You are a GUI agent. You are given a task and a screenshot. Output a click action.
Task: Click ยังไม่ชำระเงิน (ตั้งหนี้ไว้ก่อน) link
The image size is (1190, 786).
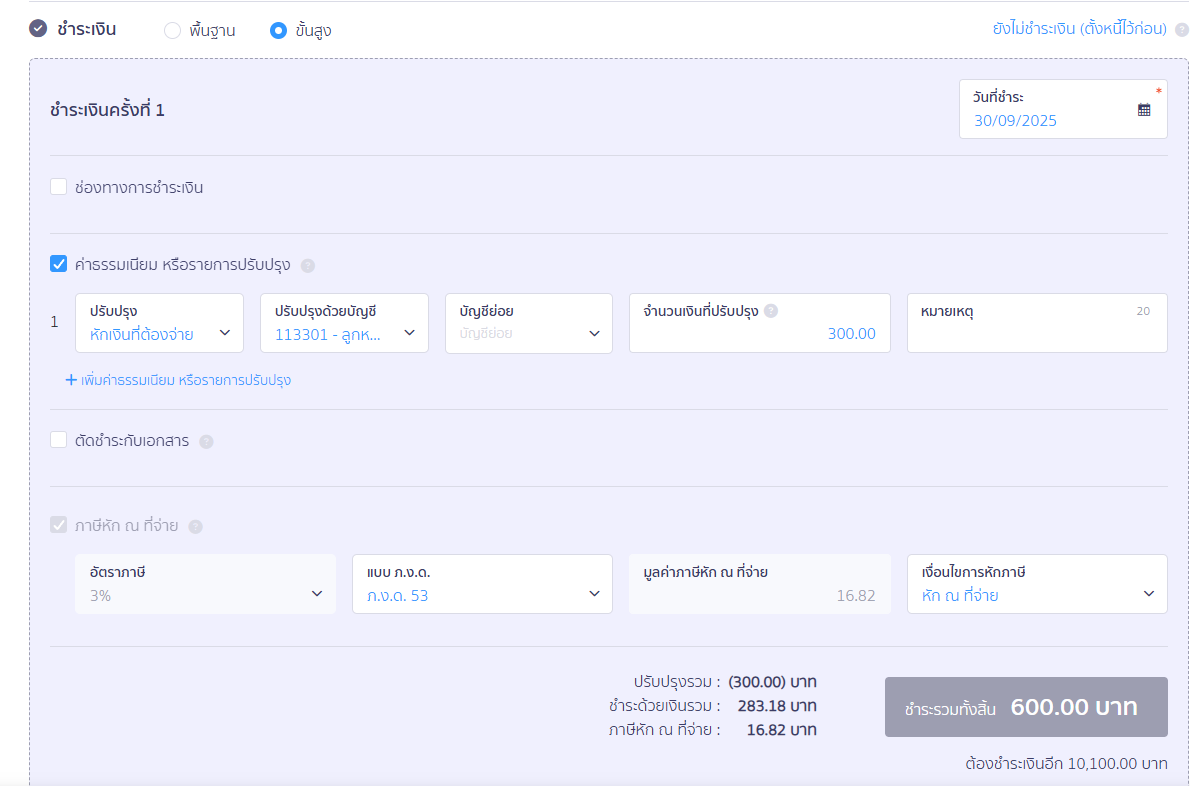pyautogui.click(x=1079, y=29)
